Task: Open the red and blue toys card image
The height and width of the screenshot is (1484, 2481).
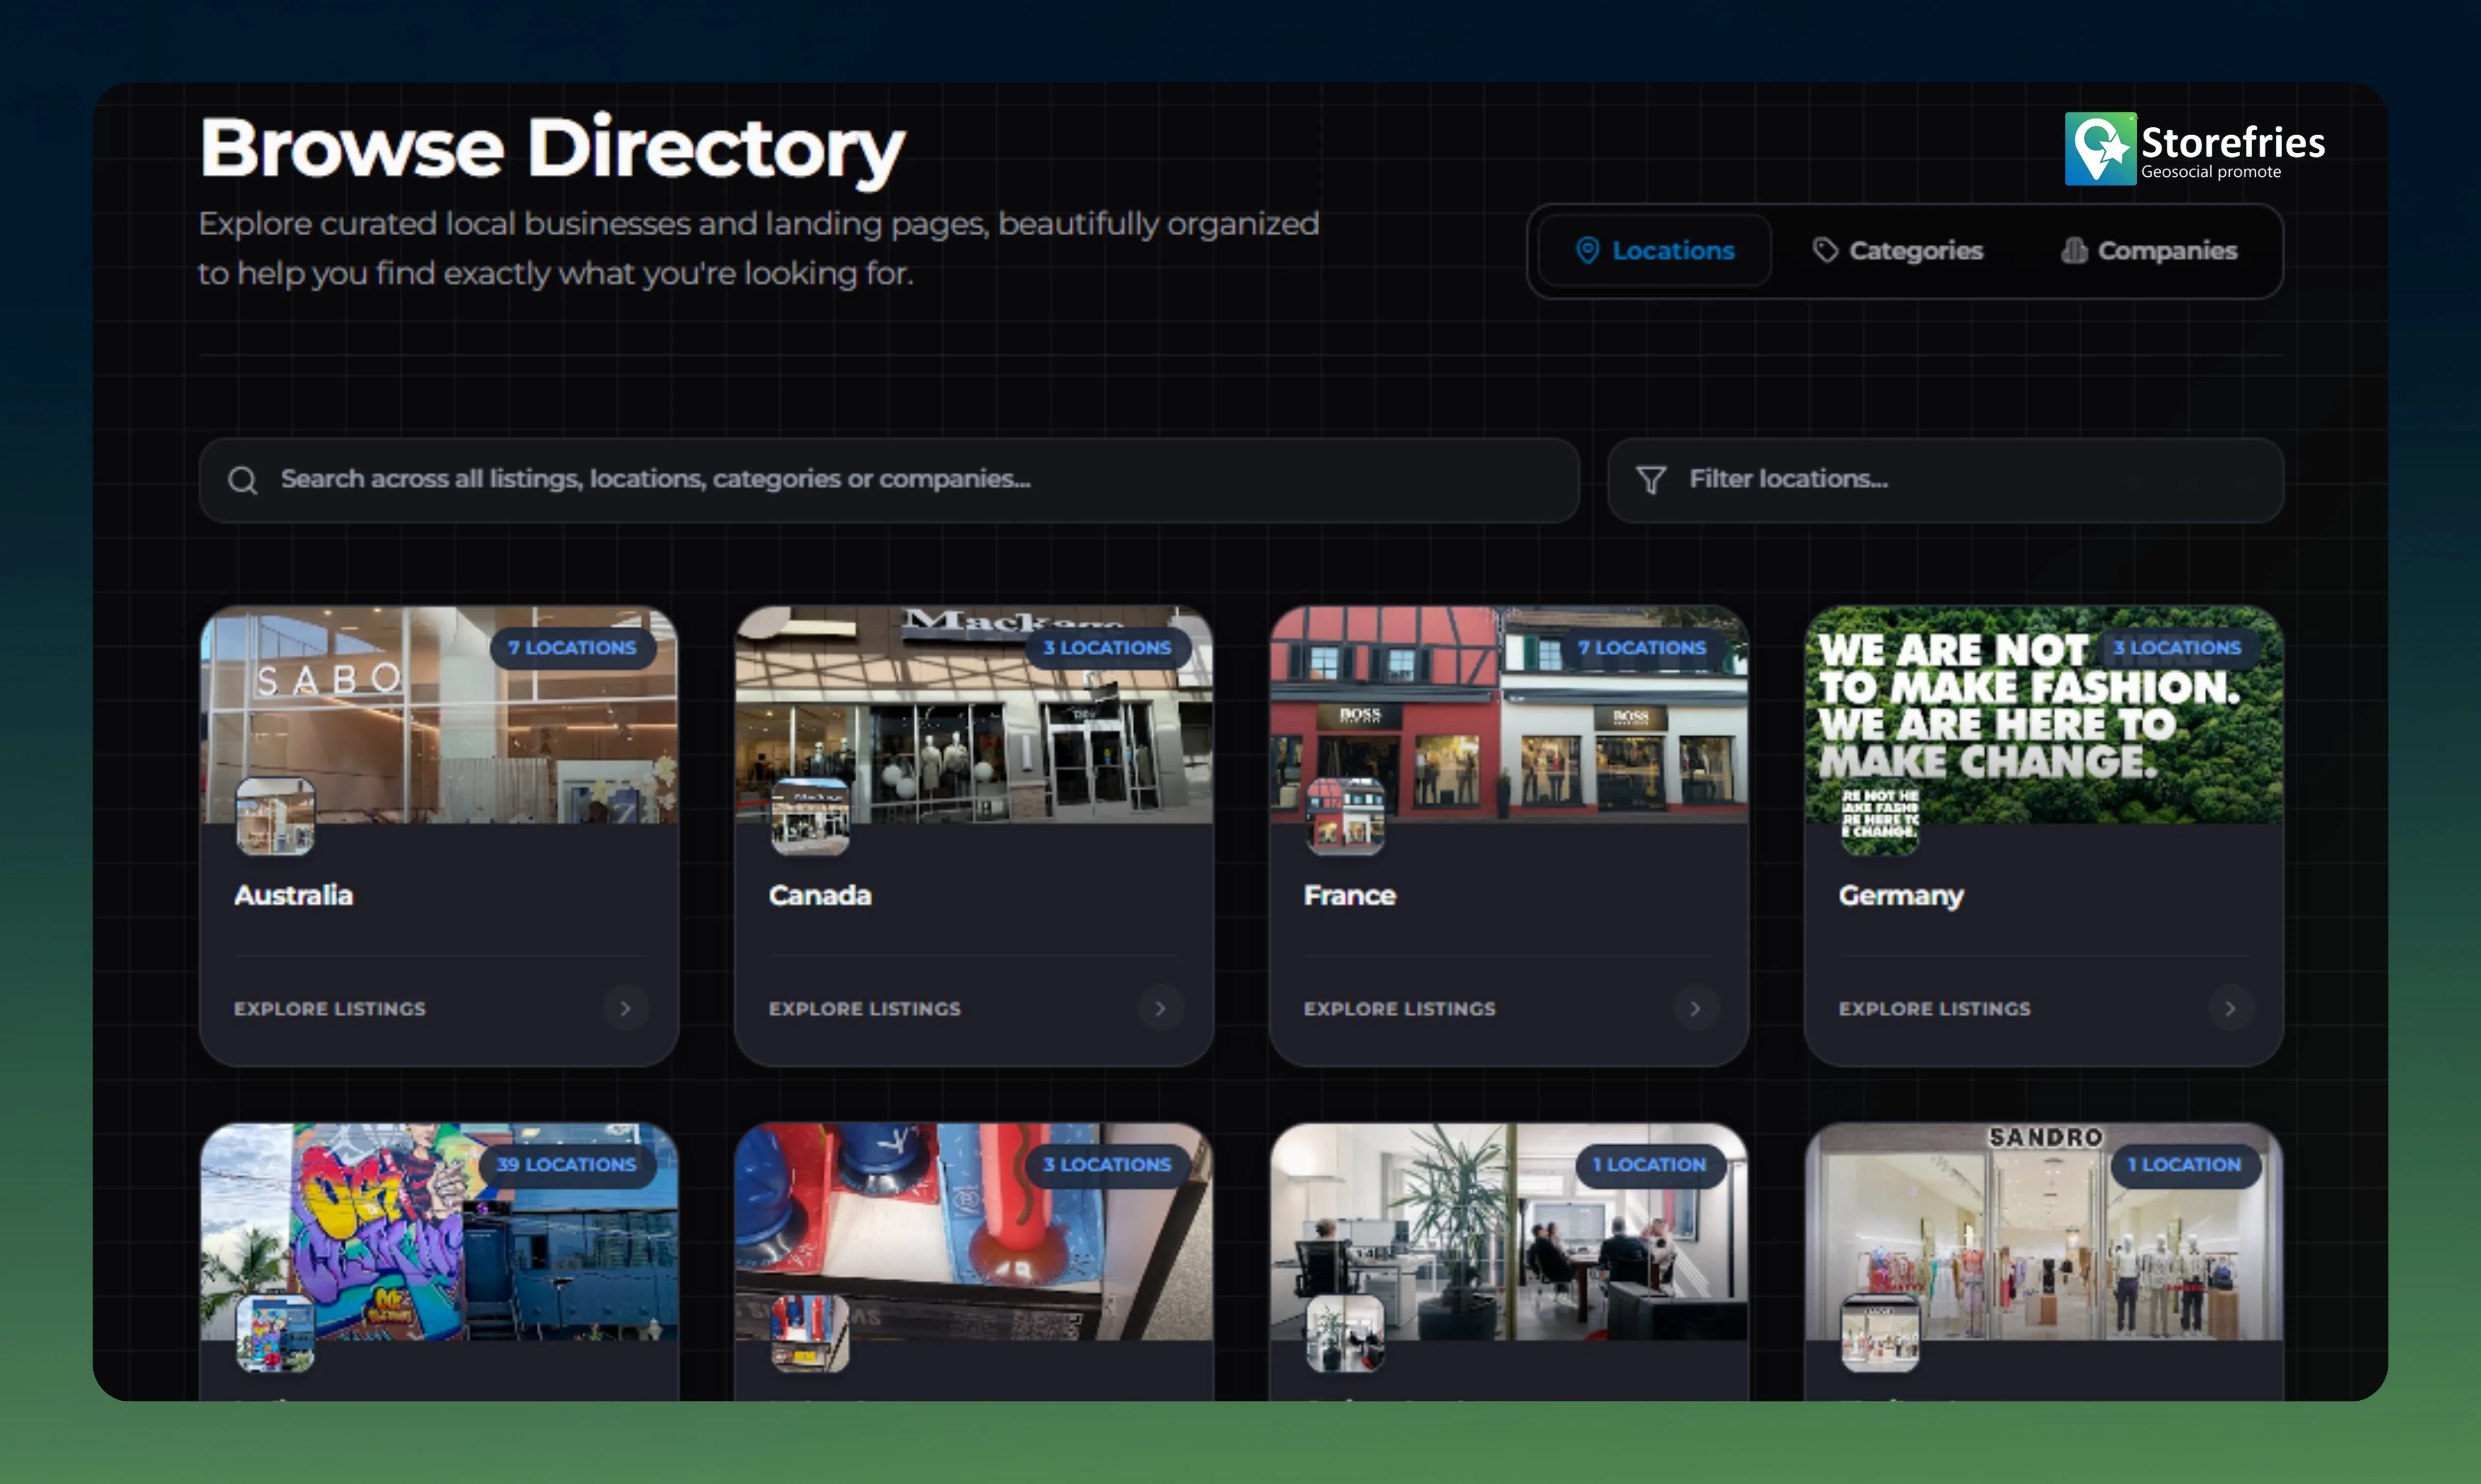Action: 974,1232
